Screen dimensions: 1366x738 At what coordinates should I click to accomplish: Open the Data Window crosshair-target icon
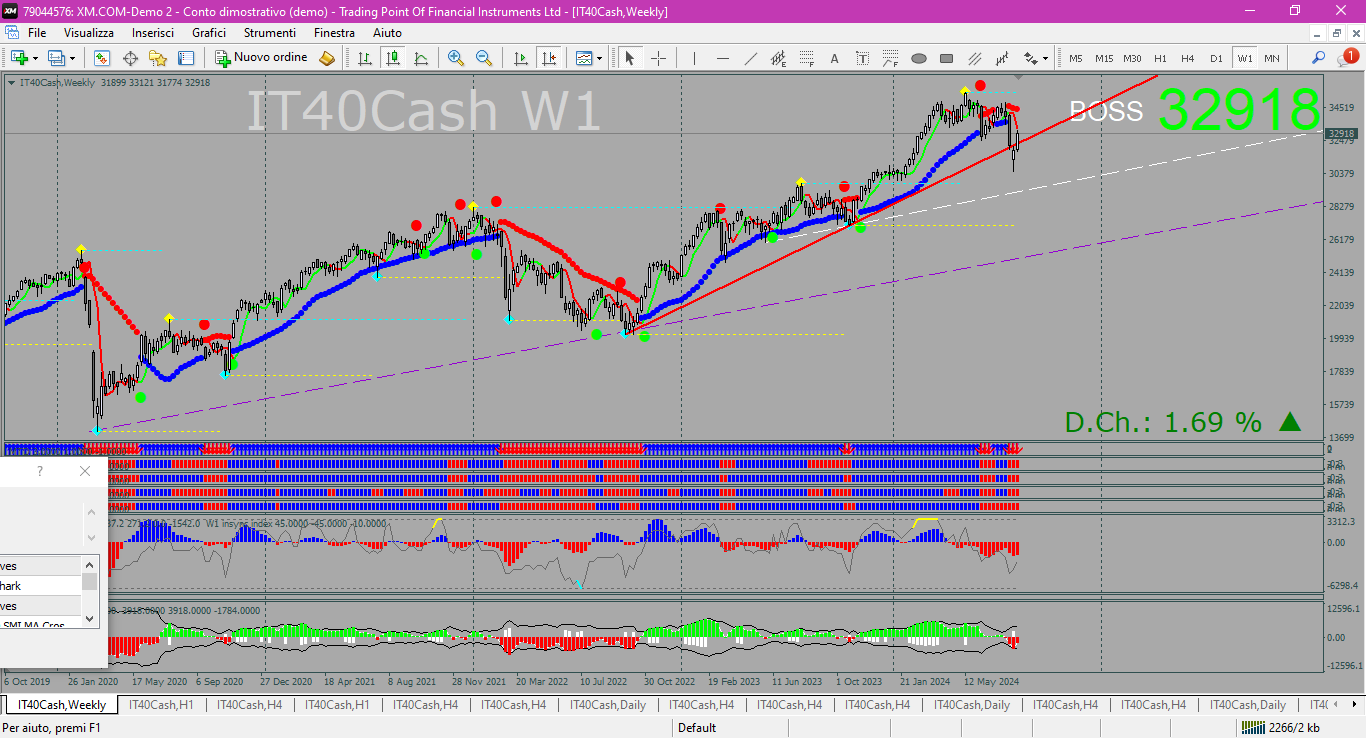(130, 58)
